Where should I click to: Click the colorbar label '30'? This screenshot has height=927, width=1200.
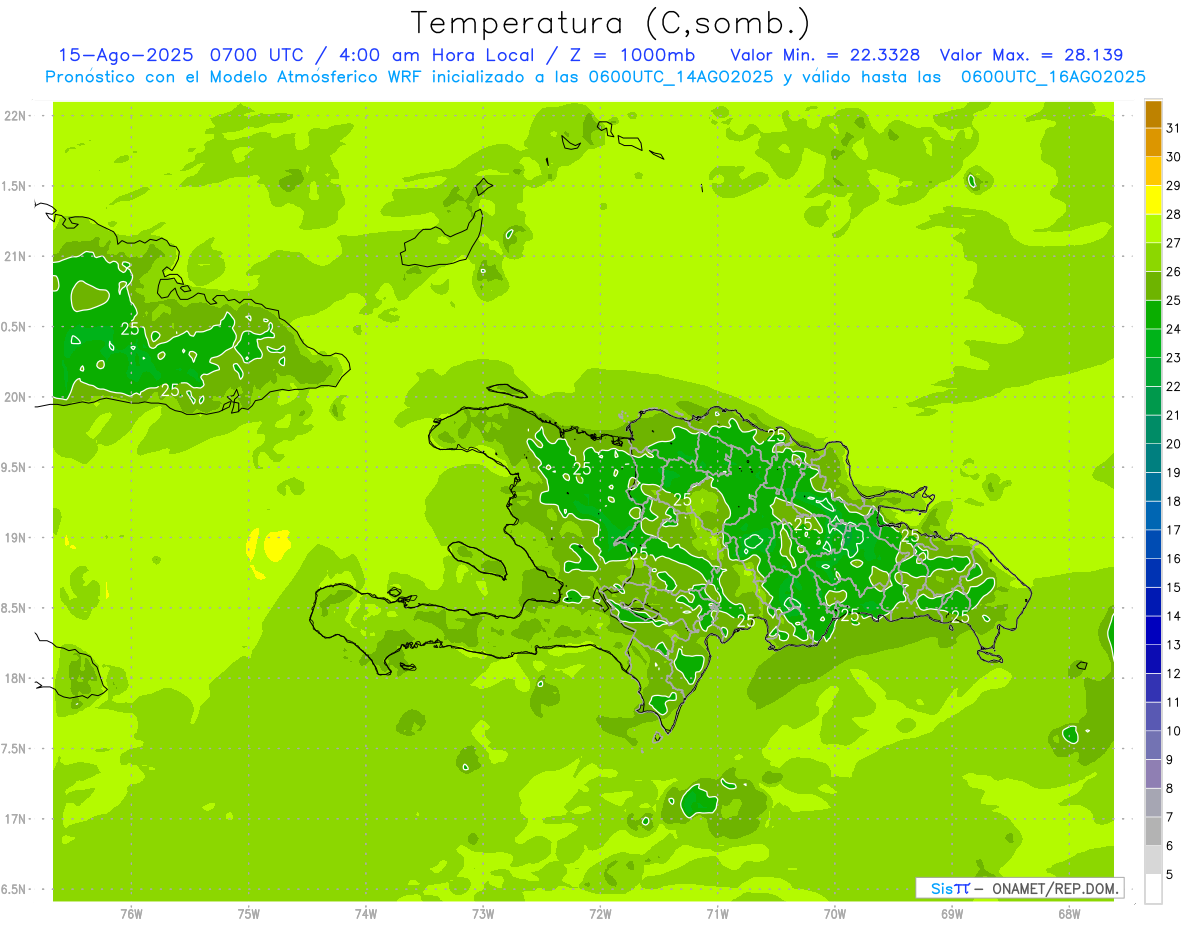coord(1174,157)
